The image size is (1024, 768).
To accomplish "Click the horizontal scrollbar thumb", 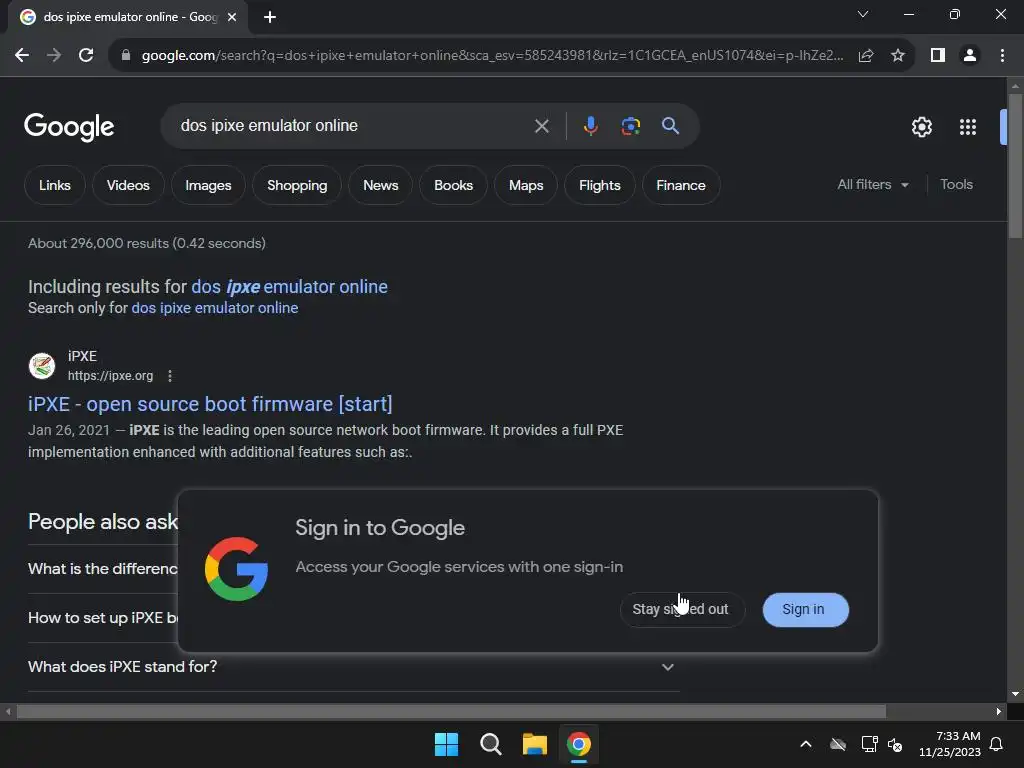I will click(x=451, y=711).
